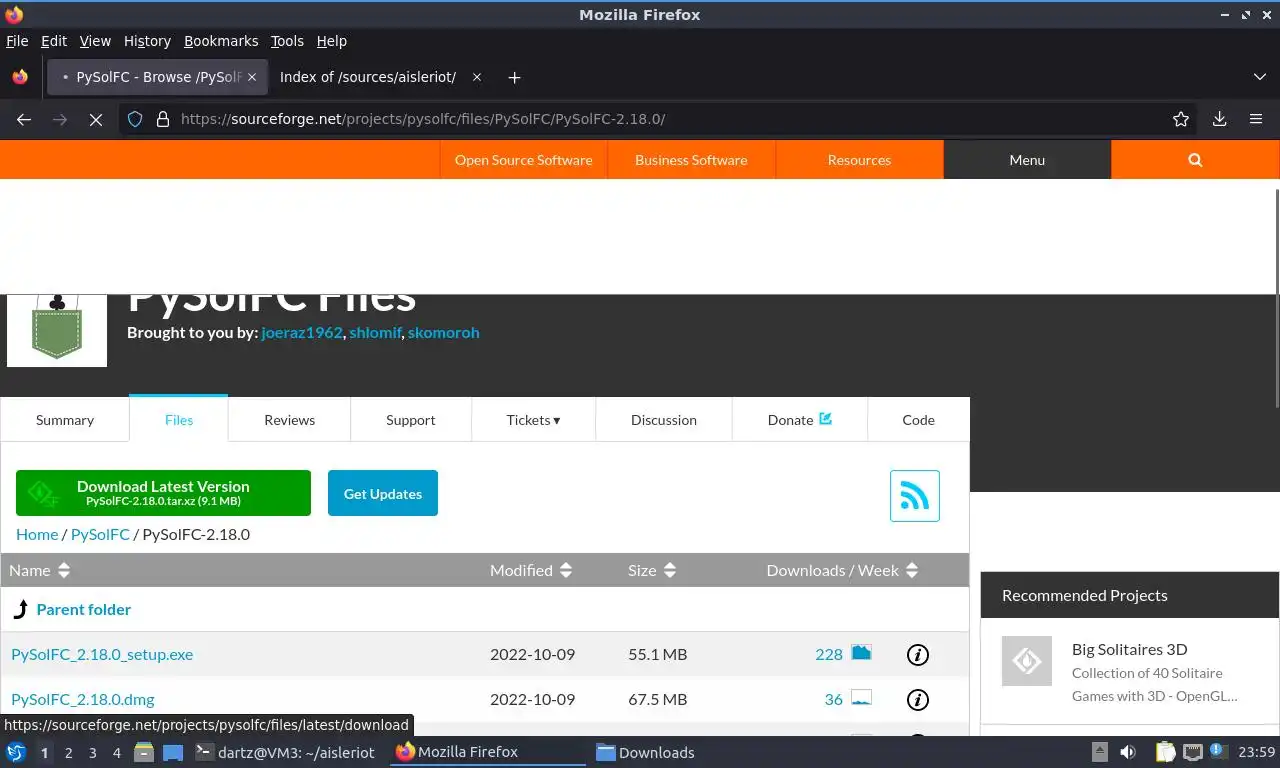The width and height of the screenshot is (1280, 768).
Task: Click the Download Latest Version button
Action: coord(163,493)
